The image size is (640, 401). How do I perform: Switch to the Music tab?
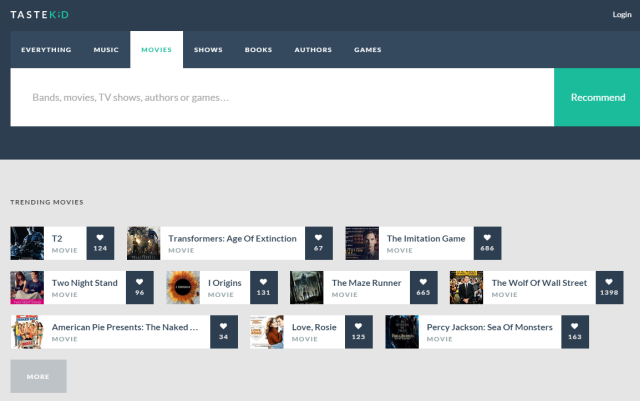click(106, 49)
